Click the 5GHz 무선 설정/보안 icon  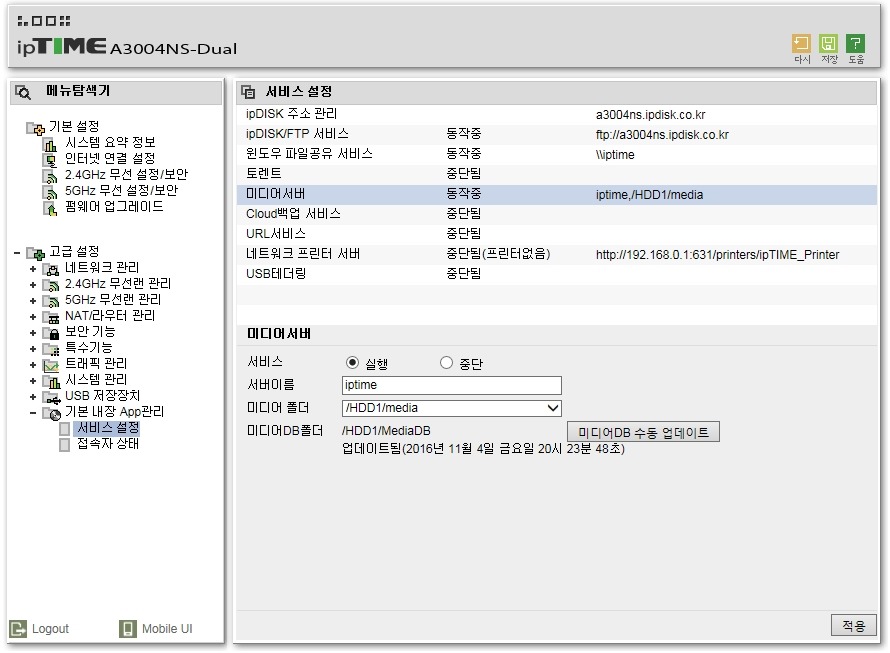coord(51,192)
